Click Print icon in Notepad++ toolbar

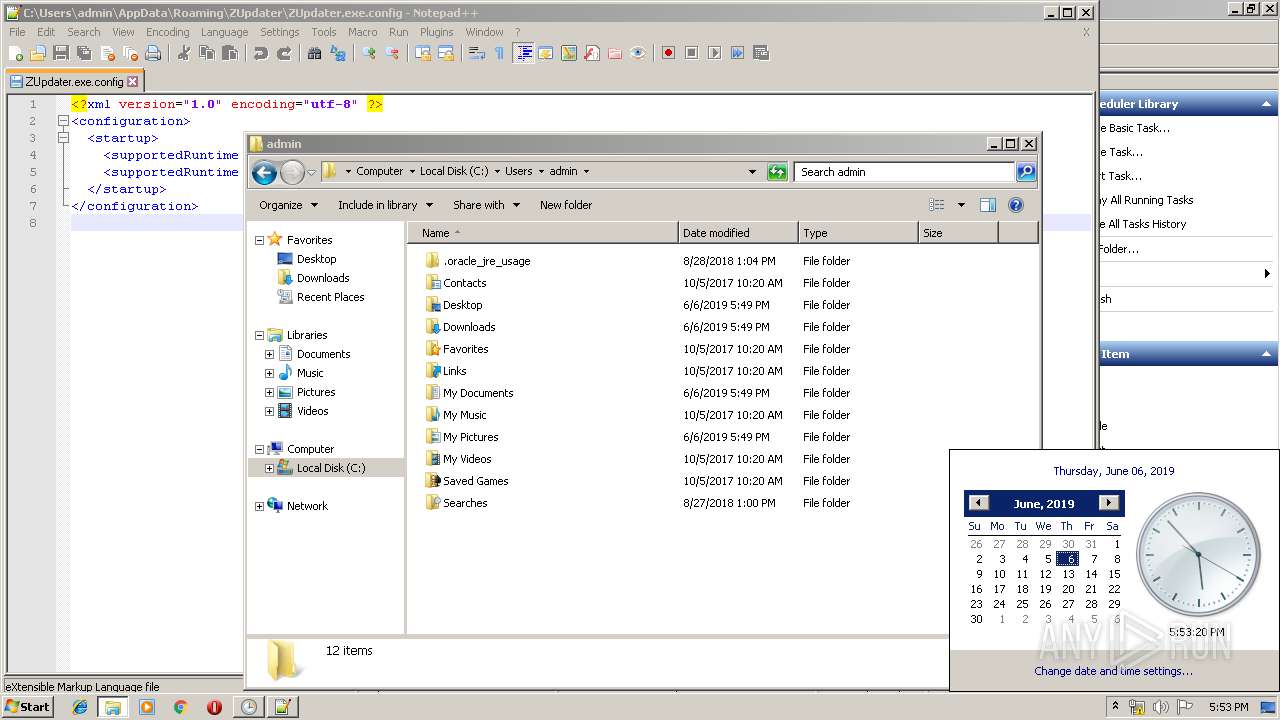point(152,53)
